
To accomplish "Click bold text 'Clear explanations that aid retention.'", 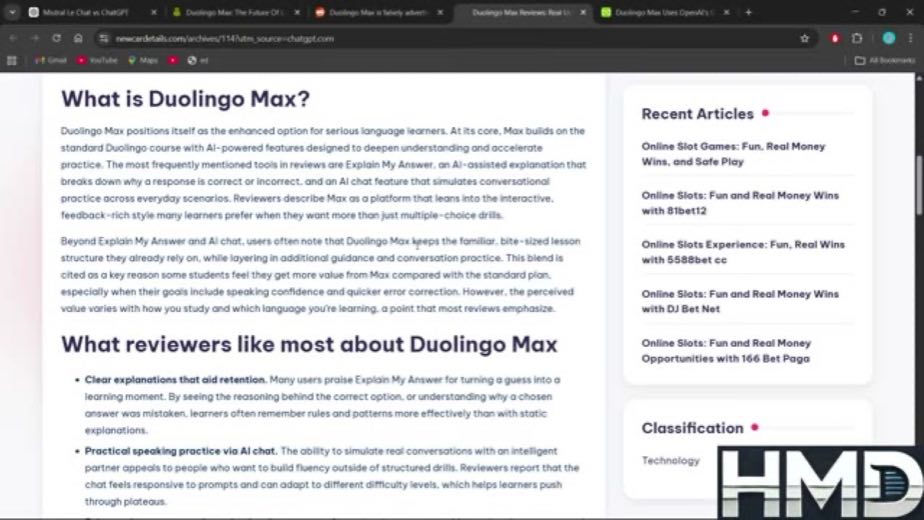I will click(176, 380).
